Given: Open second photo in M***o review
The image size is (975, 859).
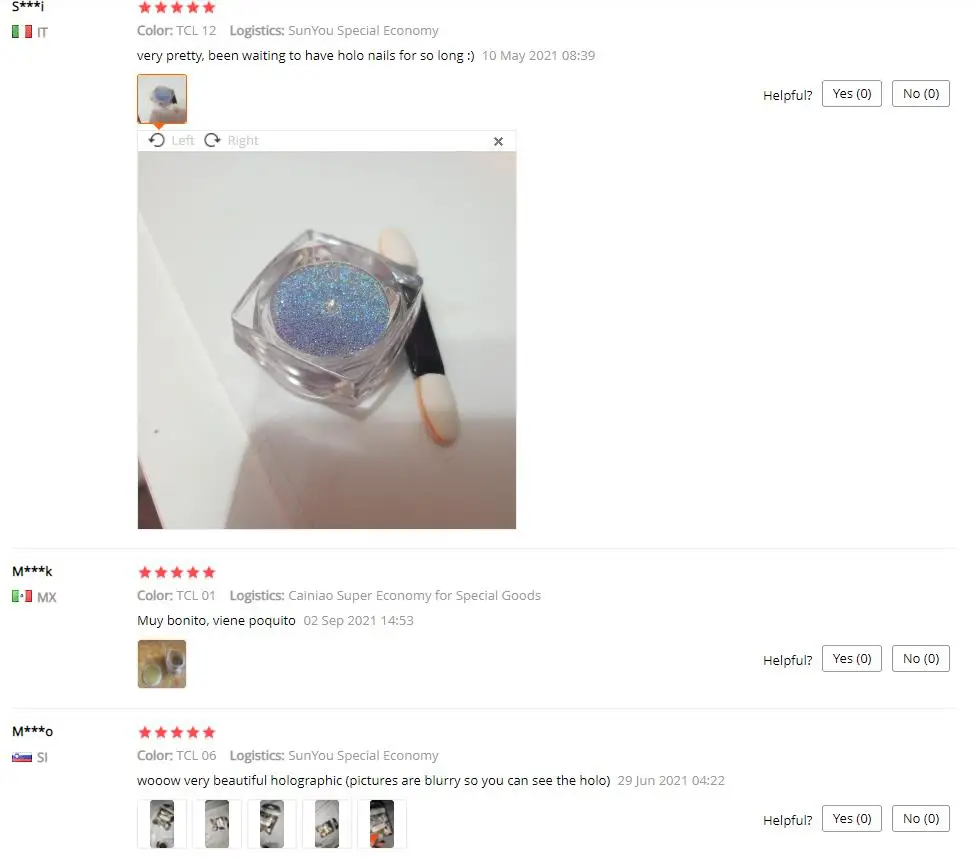Looking at the screenshot, I should click(x=217, y=824).
